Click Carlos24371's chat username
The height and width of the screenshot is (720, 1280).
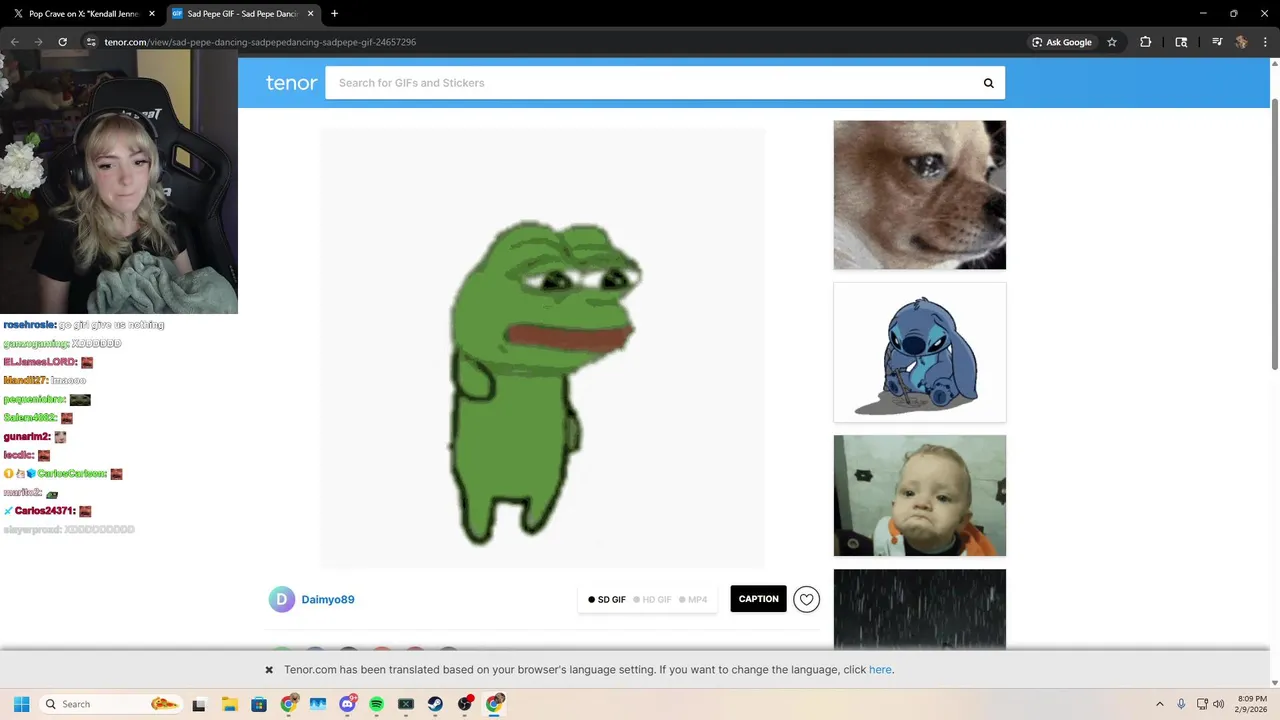[44, 511]
